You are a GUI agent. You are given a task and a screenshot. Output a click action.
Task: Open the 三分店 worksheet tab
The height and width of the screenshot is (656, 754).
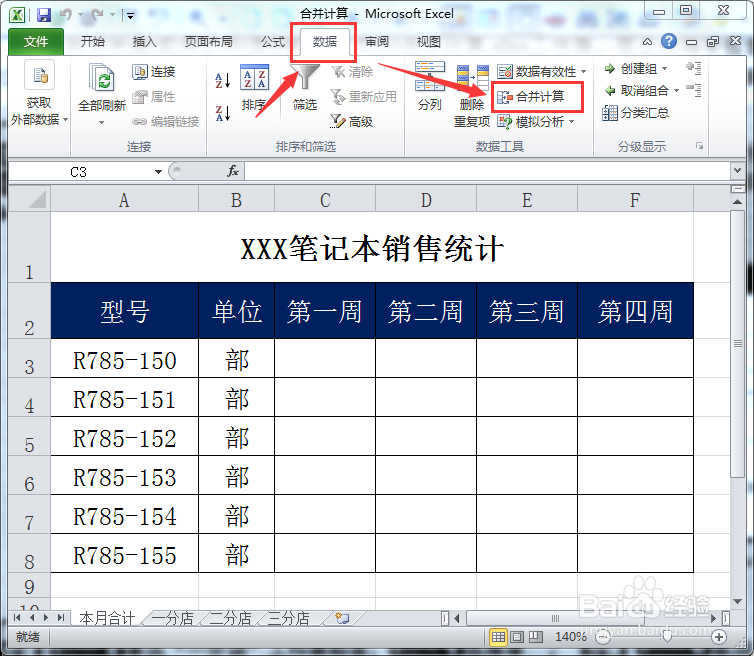click(289, 618)
